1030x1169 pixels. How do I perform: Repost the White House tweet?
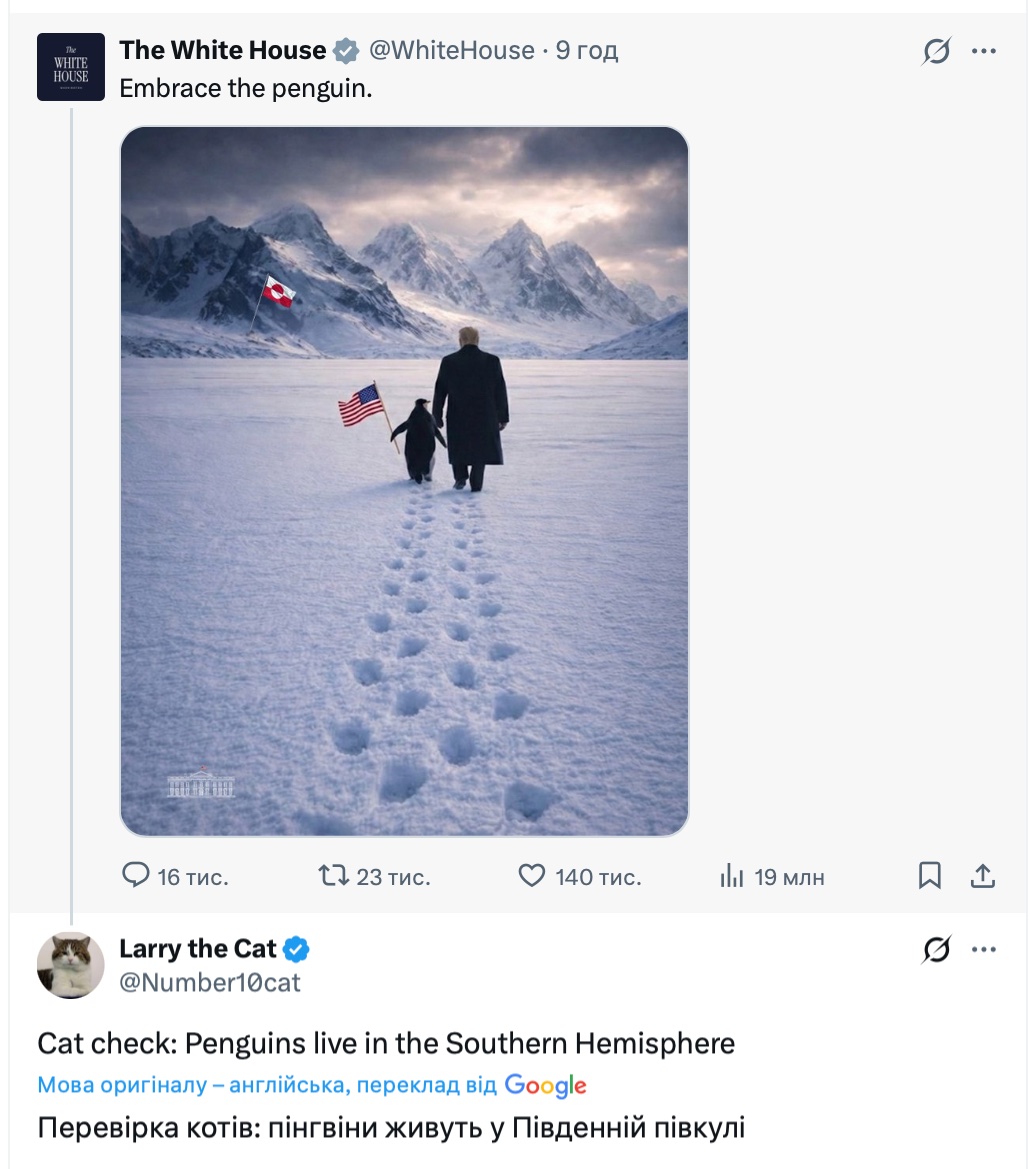[333, 877]
